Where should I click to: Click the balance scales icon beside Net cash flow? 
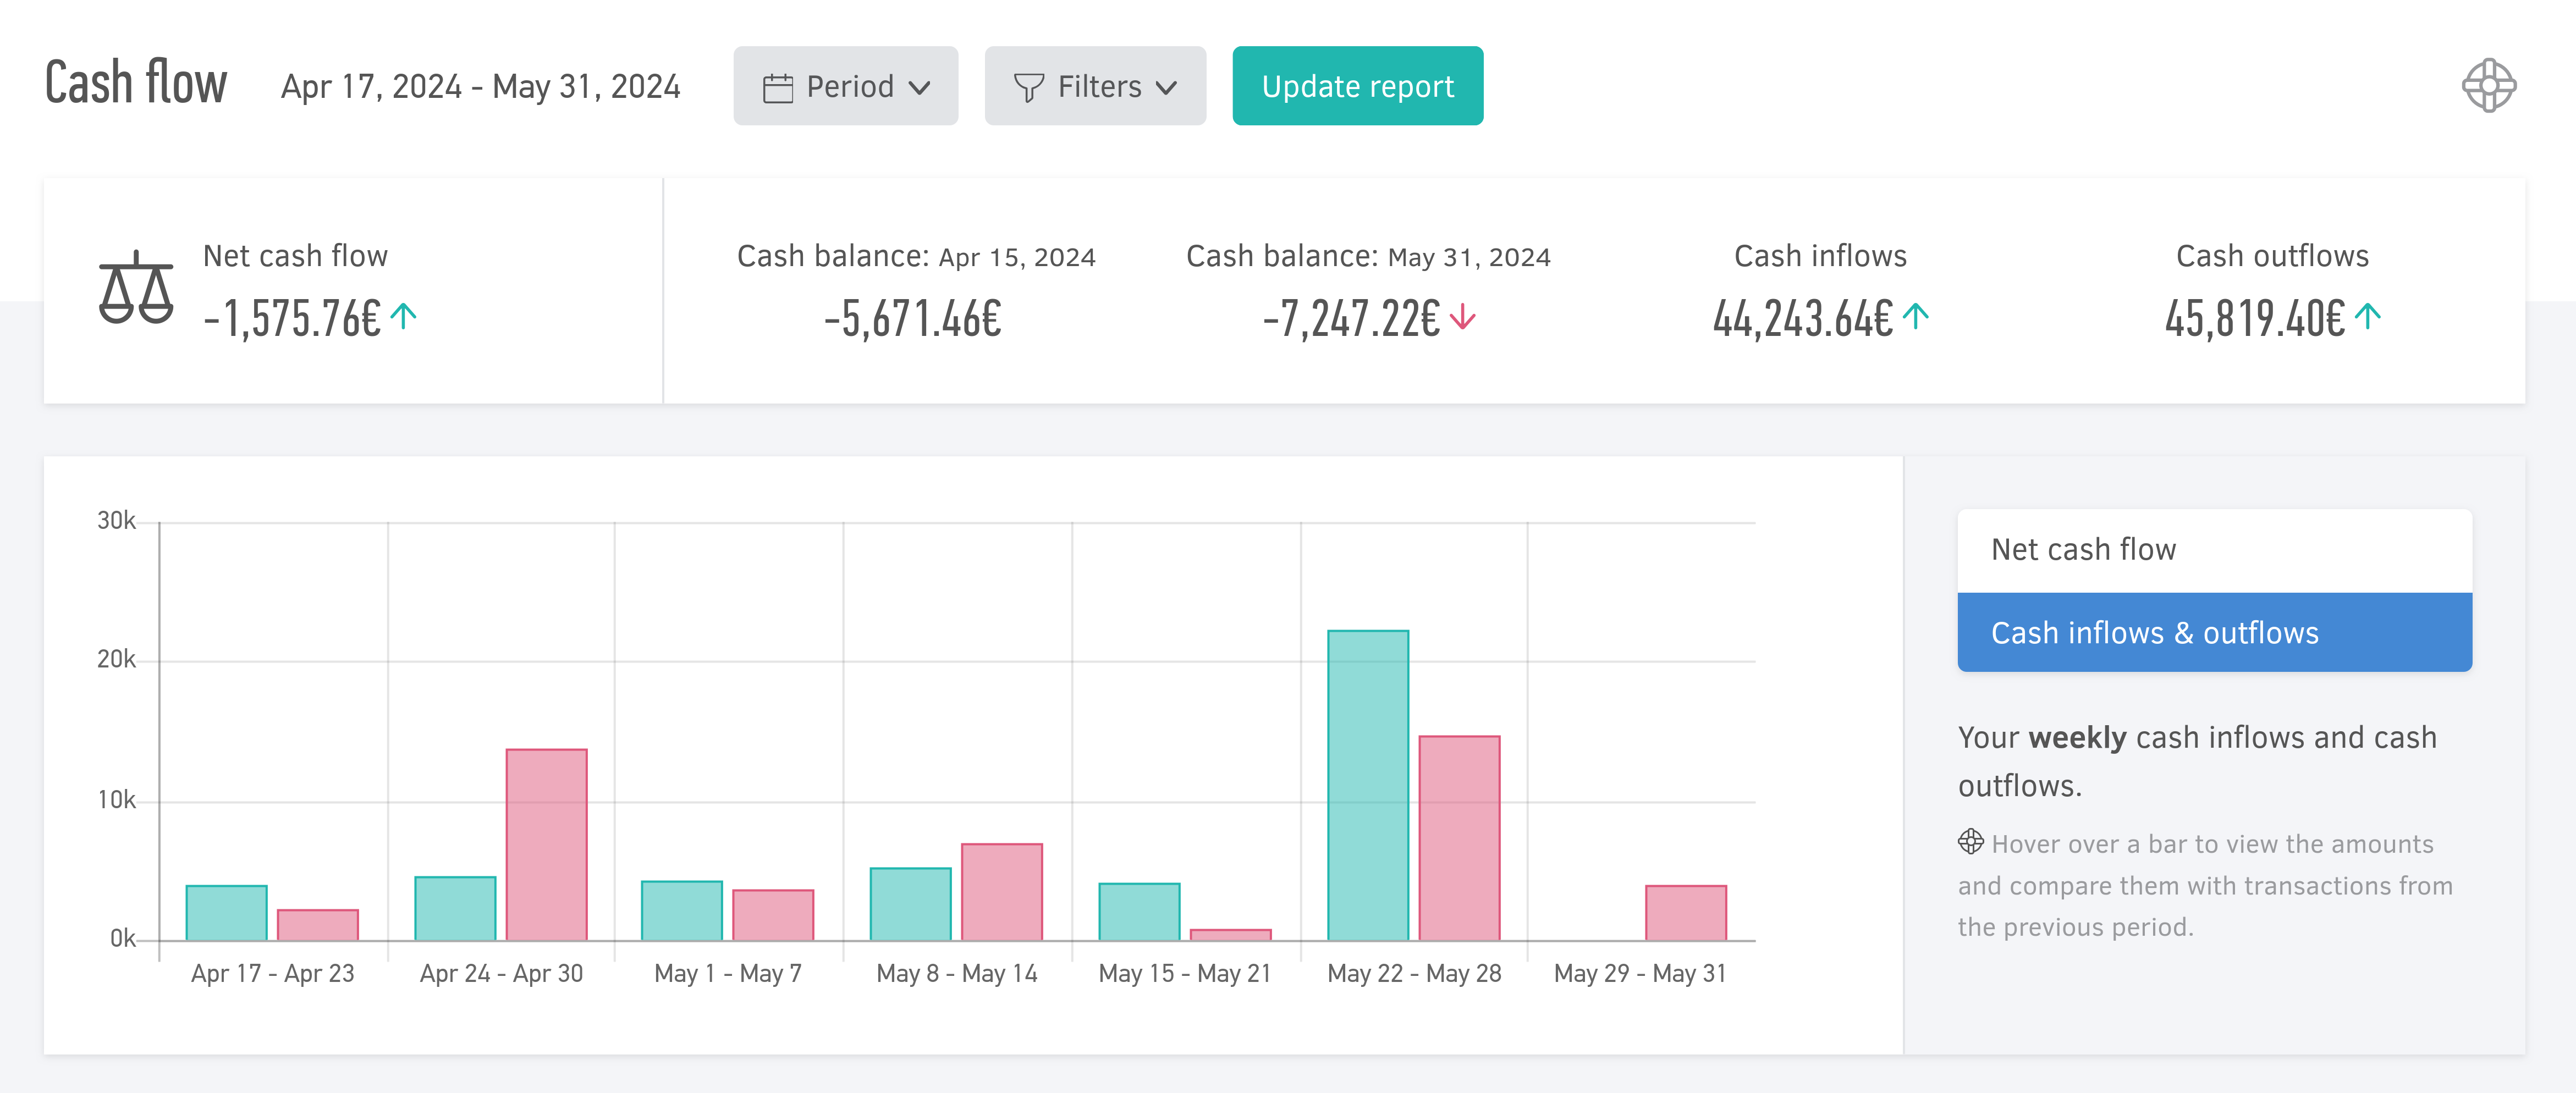tap(136, 288)
